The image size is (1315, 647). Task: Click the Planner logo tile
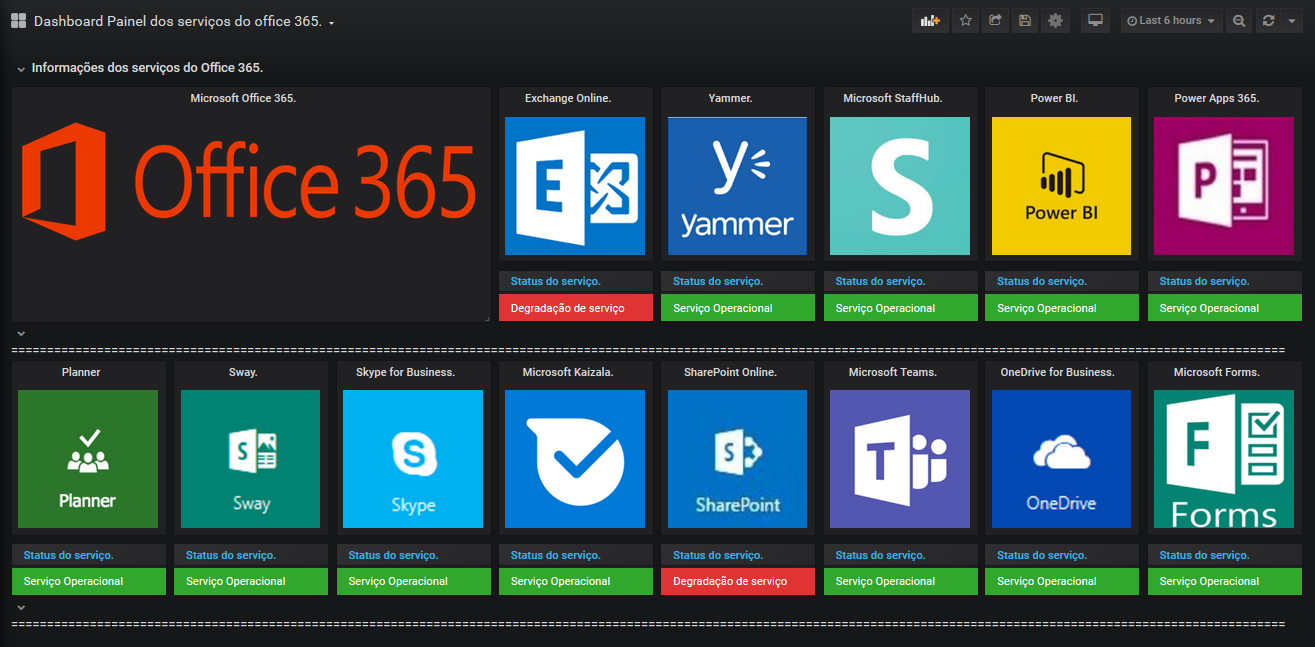[x=88, y=459]
